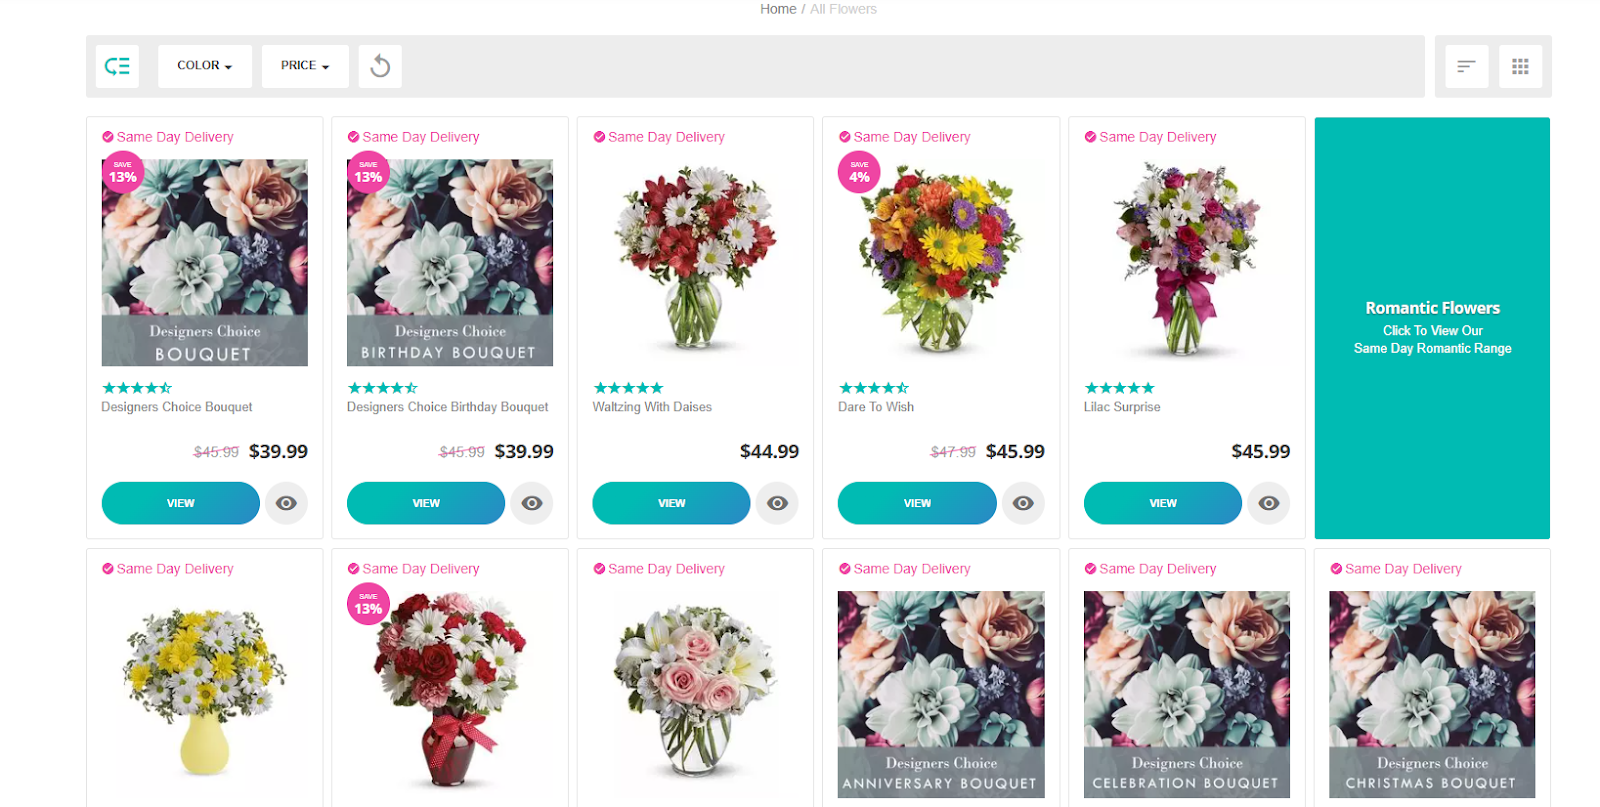Click VIEW for Waltzing With Daises
The width and height of the screenshot is (1600, 807).
(672, 503)
